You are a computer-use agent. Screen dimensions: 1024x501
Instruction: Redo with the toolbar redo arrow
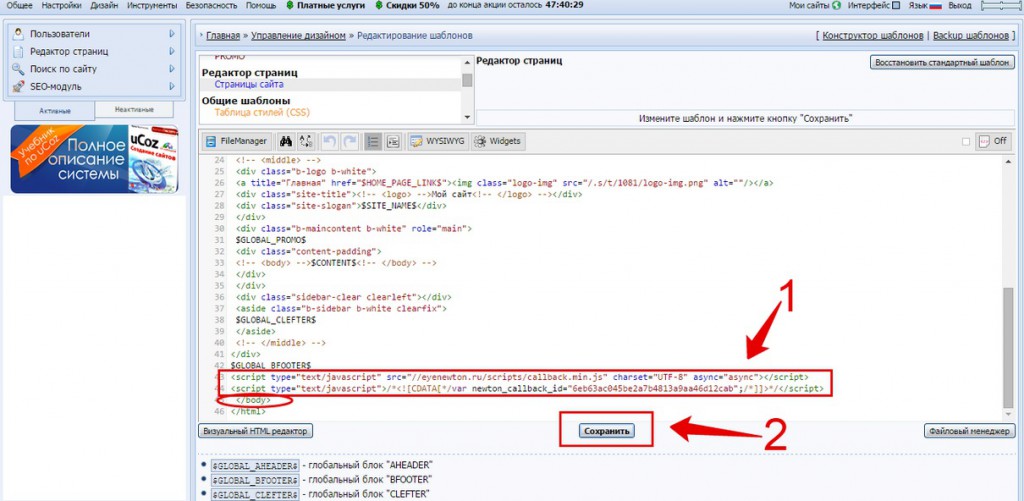coord(350,141)
